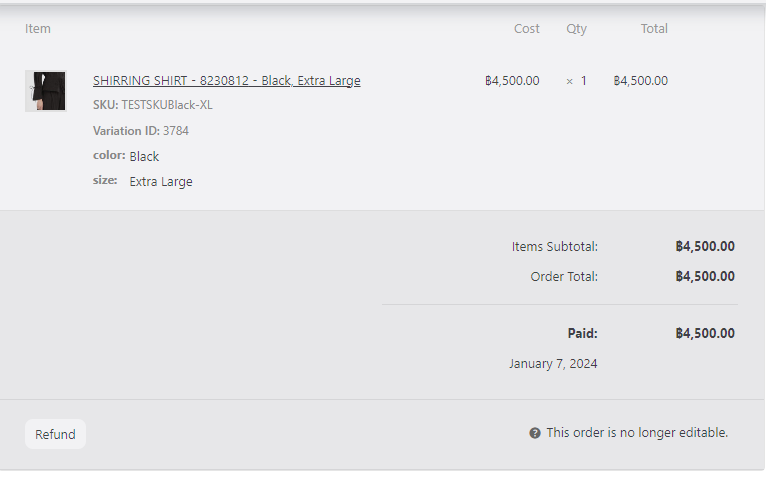
Task: Click the line item total amount
Action: [x=641, y=81]
